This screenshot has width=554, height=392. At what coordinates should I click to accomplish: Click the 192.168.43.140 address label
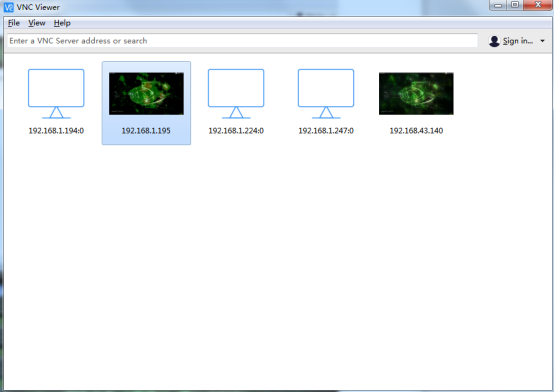pos(416,131)
